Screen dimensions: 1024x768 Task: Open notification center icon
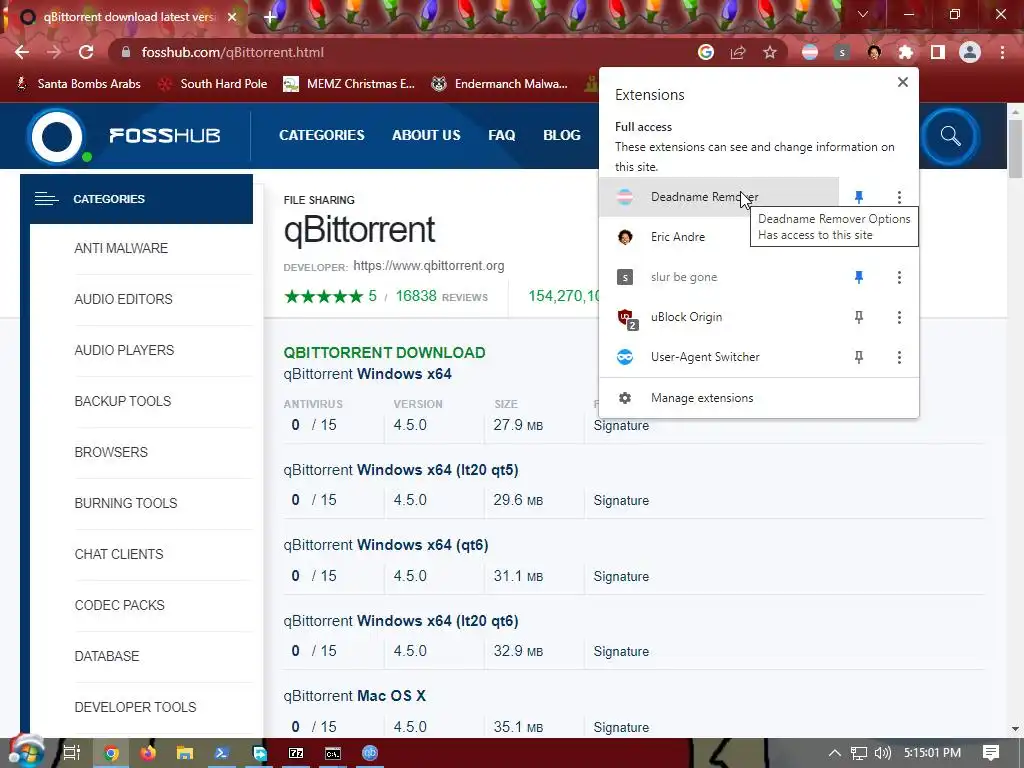click(991, 753)
